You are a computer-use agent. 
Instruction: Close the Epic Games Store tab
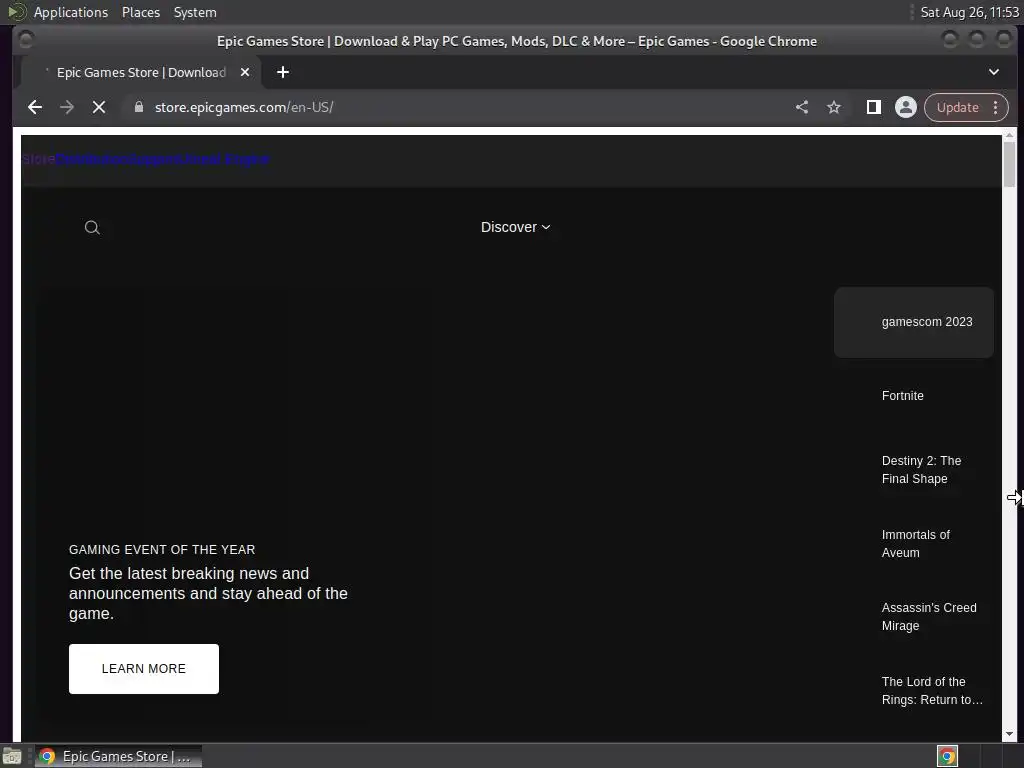(245, 72)
